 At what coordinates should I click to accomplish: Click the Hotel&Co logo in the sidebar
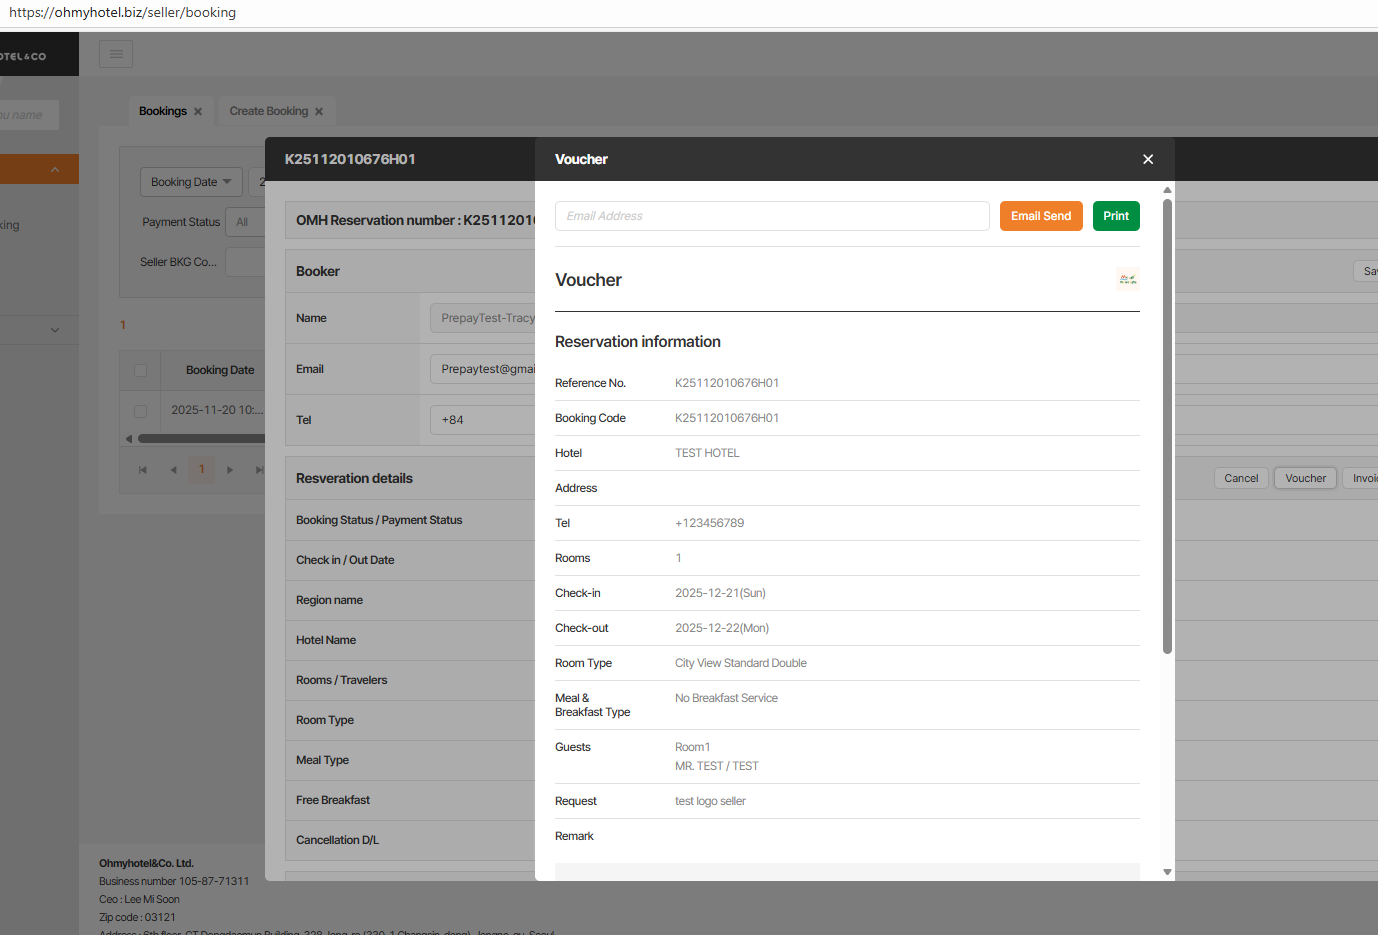coord(23,56)
